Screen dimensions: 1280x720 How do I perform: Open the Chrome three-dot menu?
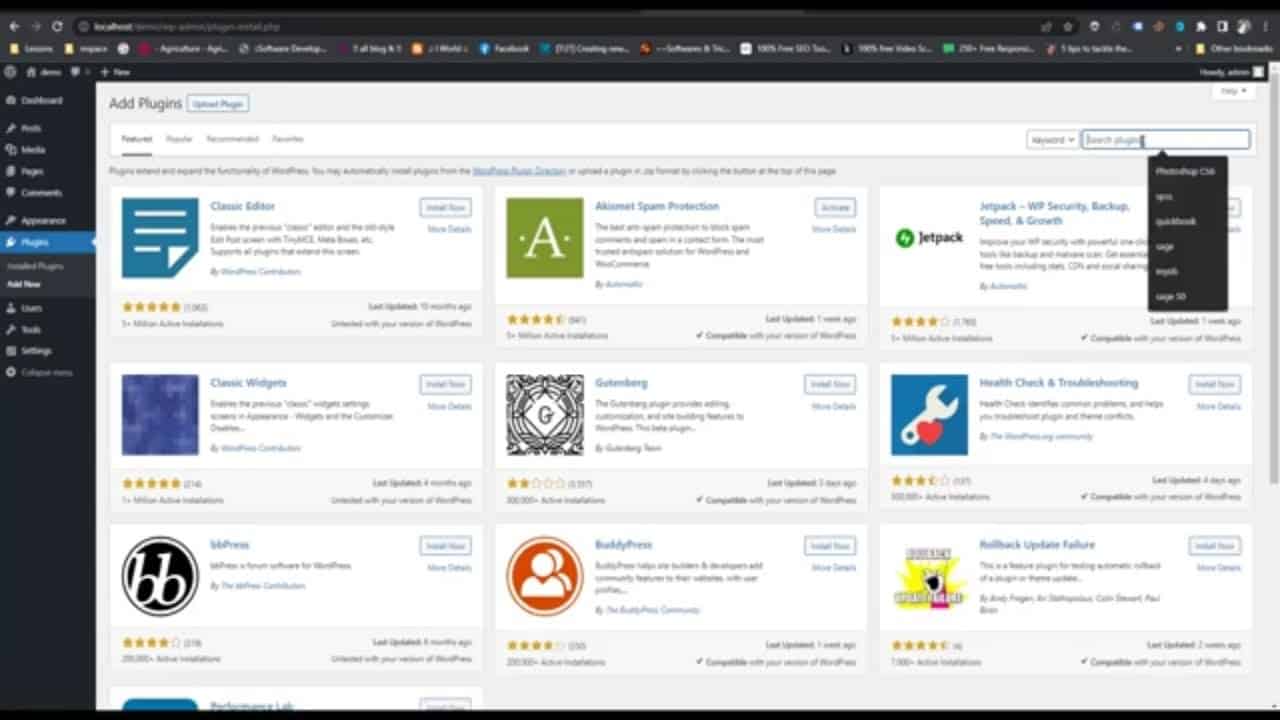1267,26
